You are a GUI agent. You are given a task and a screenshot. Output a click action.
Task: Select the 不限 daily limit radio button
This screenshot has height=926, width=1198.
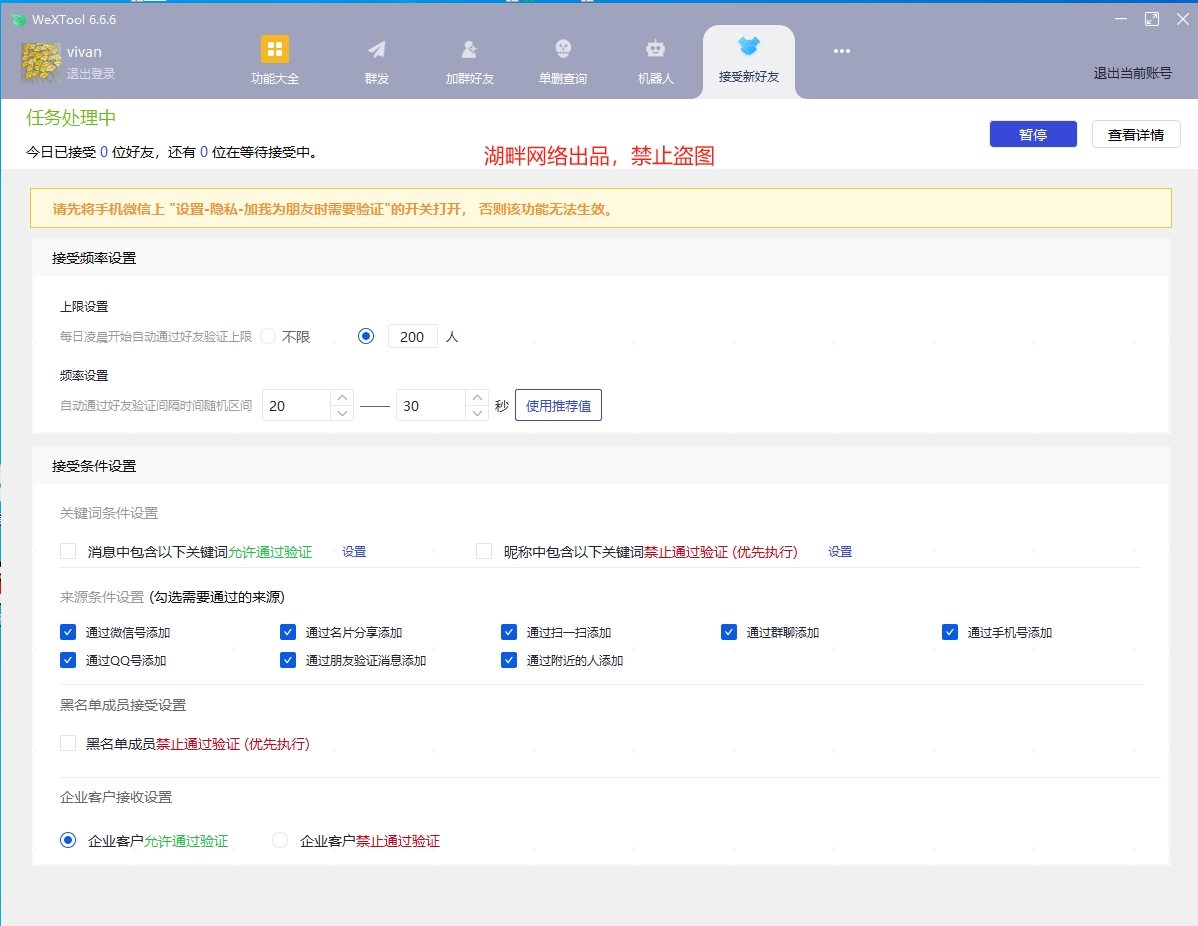point(267,336)
